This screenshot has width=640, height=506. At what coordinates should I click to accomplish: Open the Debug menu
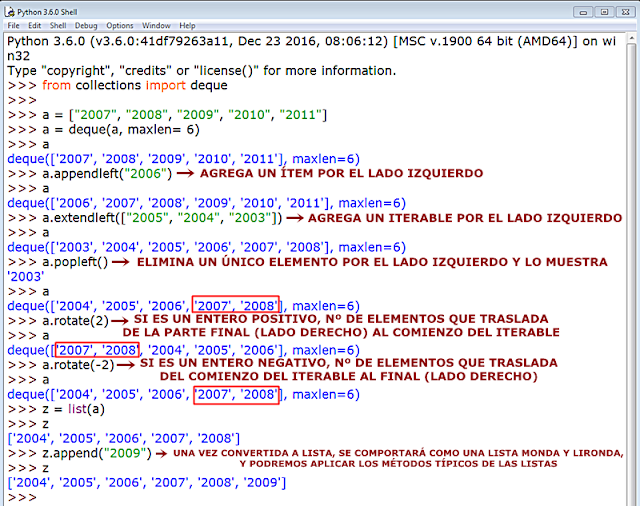tap(86, 26)
